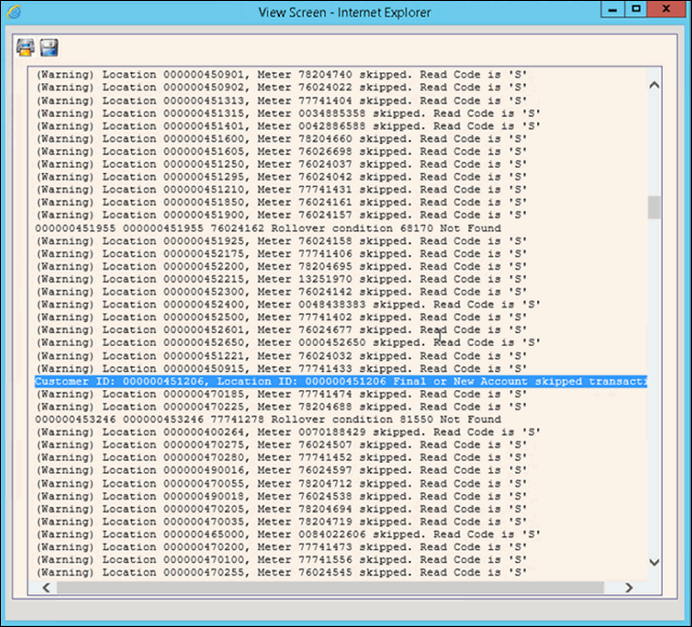Click the save floppy disk icon
Image resolution: width=692 pixels, height=627 pixels.
(49, 48)
